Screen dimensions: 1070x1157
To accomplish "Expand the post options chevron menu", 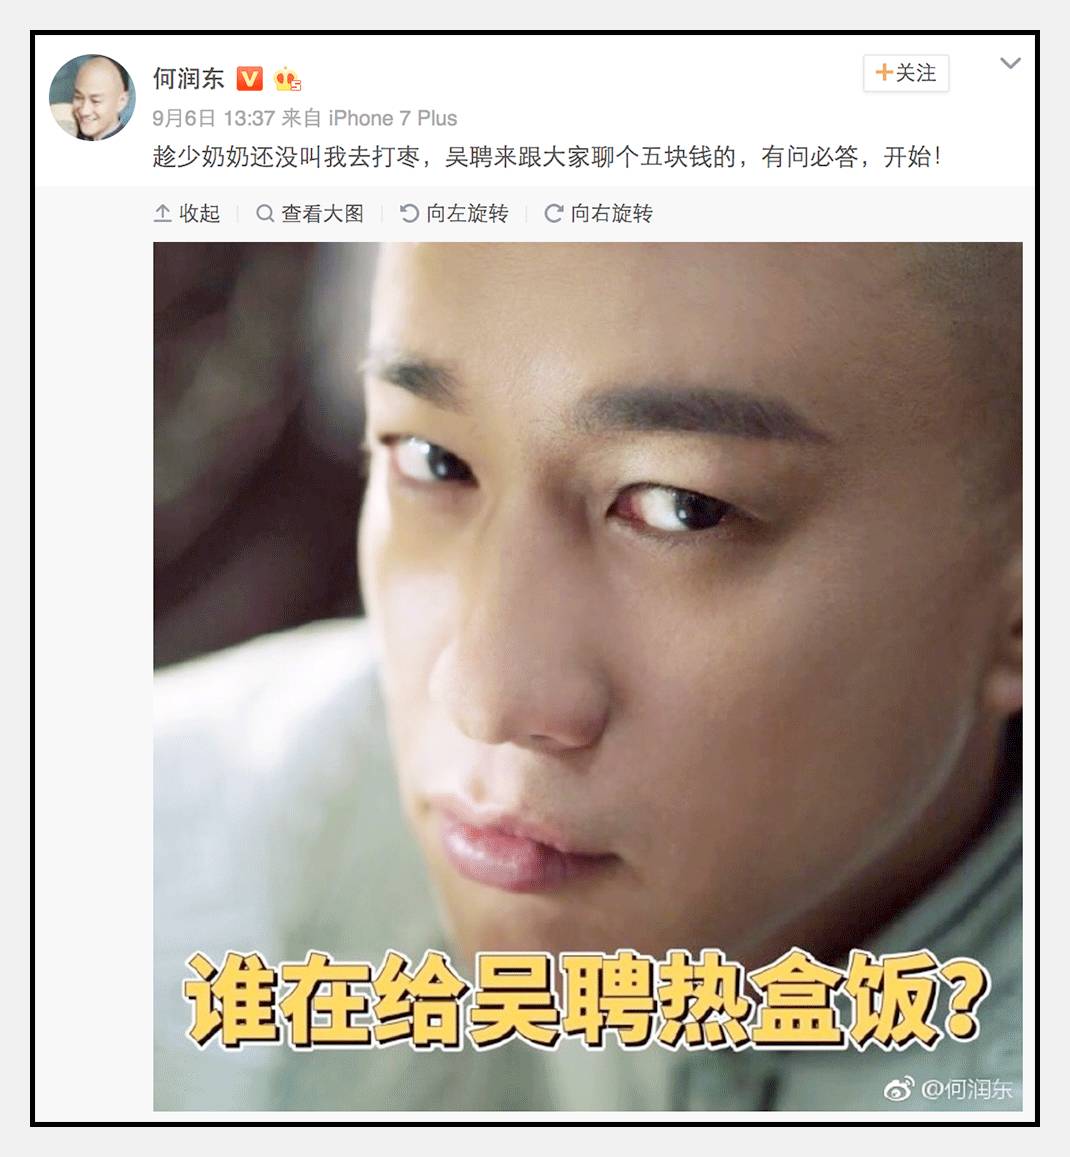I will 1010,63.
